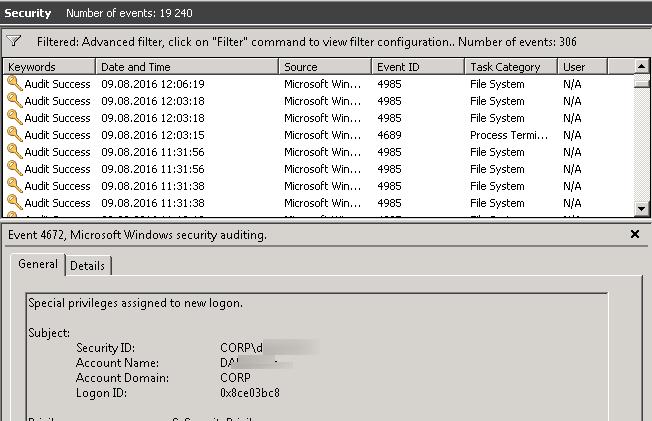Click the event list scroll down arrow
652x421 pixels.
[x=642, y=208]
